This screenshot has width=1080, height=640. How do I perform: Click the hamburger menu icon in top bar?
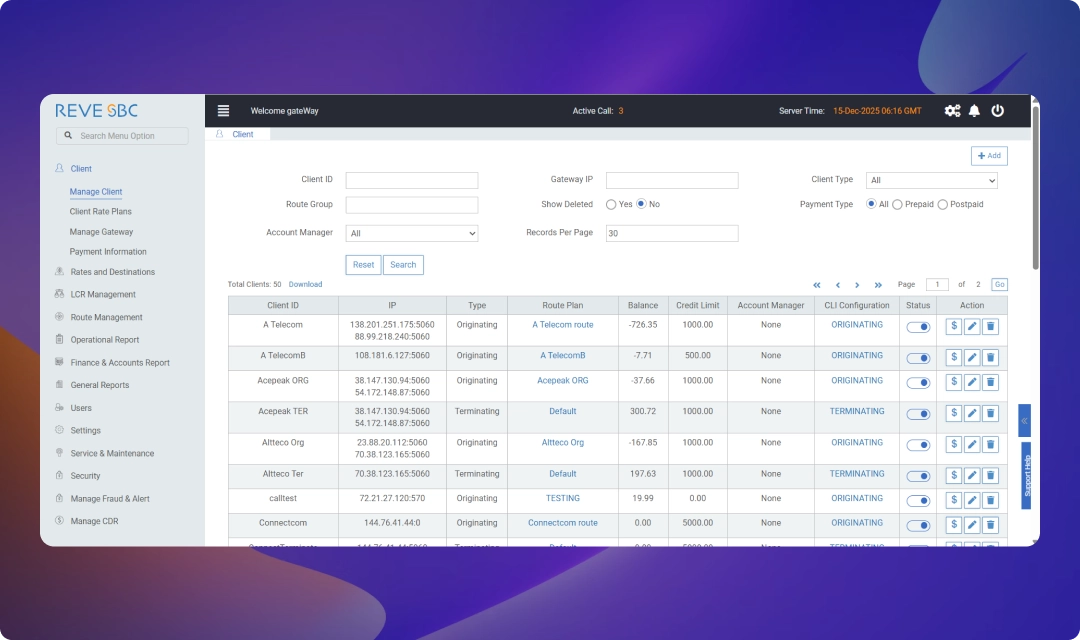[x=223, y=111]
